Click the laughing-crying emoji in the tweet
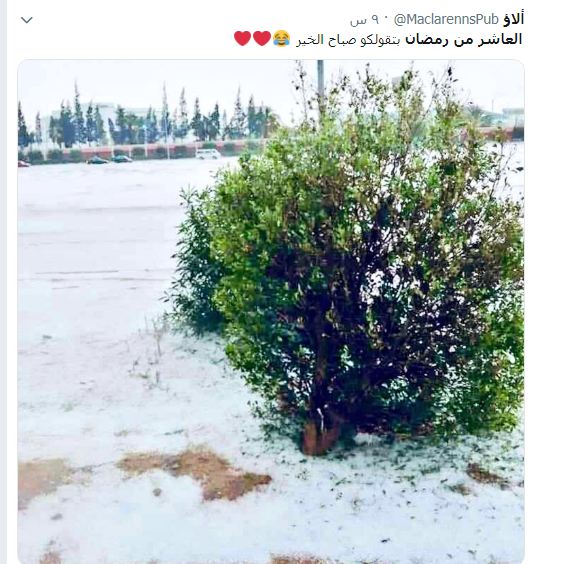Screen dimensions: 579x564 282,38
